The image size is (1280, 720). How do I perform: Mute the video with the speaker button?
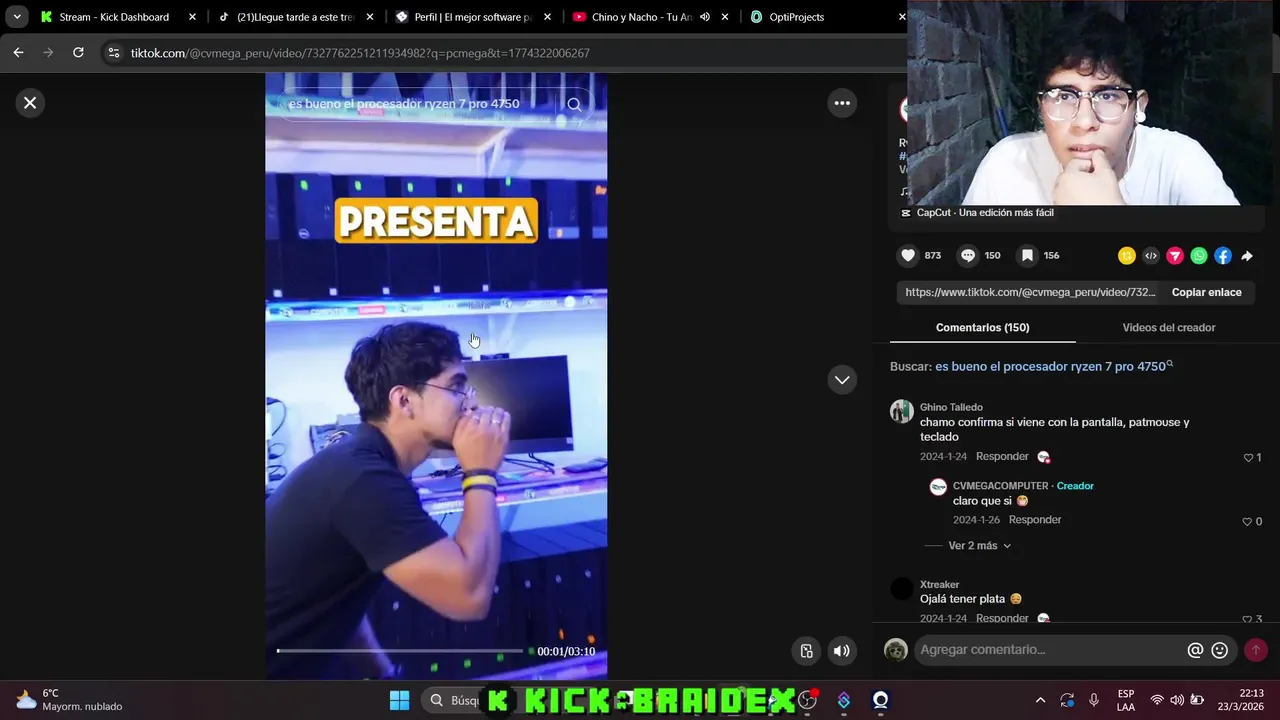coord(842,651)
